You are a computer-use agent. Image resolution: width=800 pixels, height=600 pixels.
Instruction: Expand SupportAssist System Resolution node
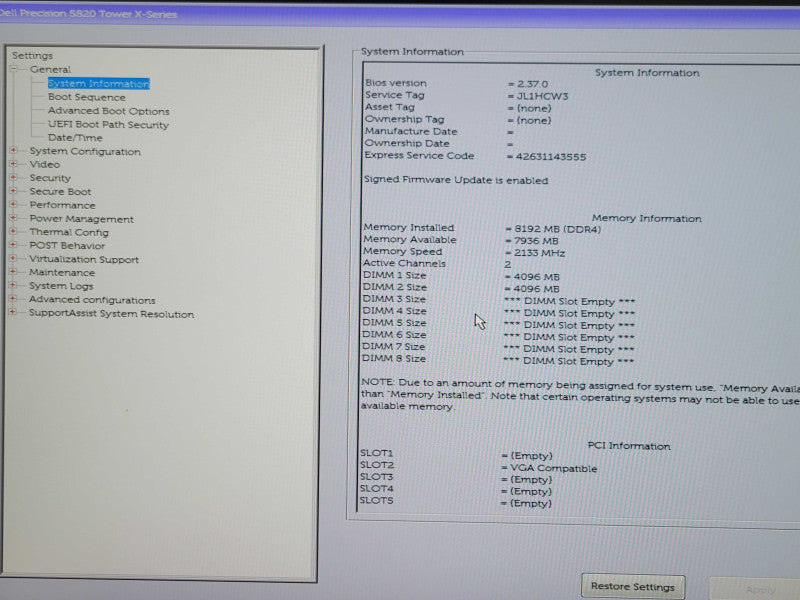coord(14,312)
